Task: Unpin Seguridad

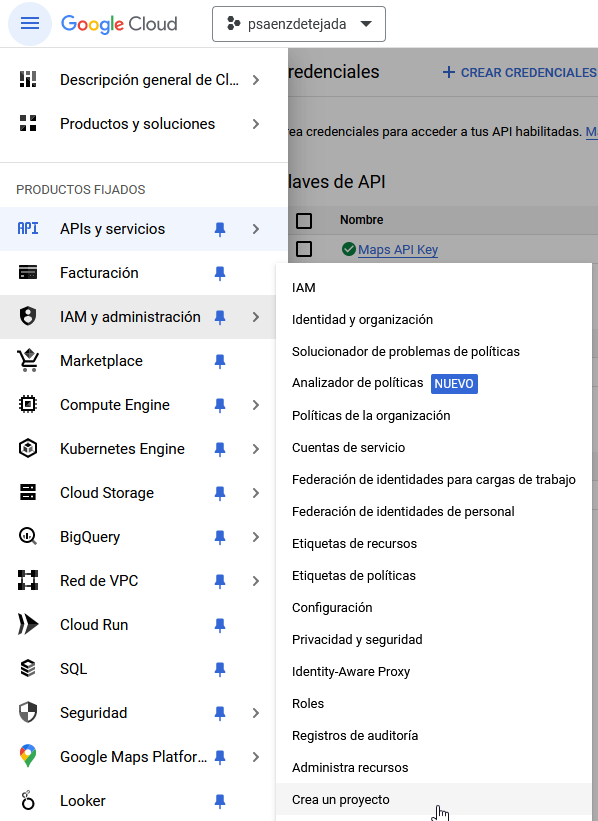Action: click(x=220, y=713)
